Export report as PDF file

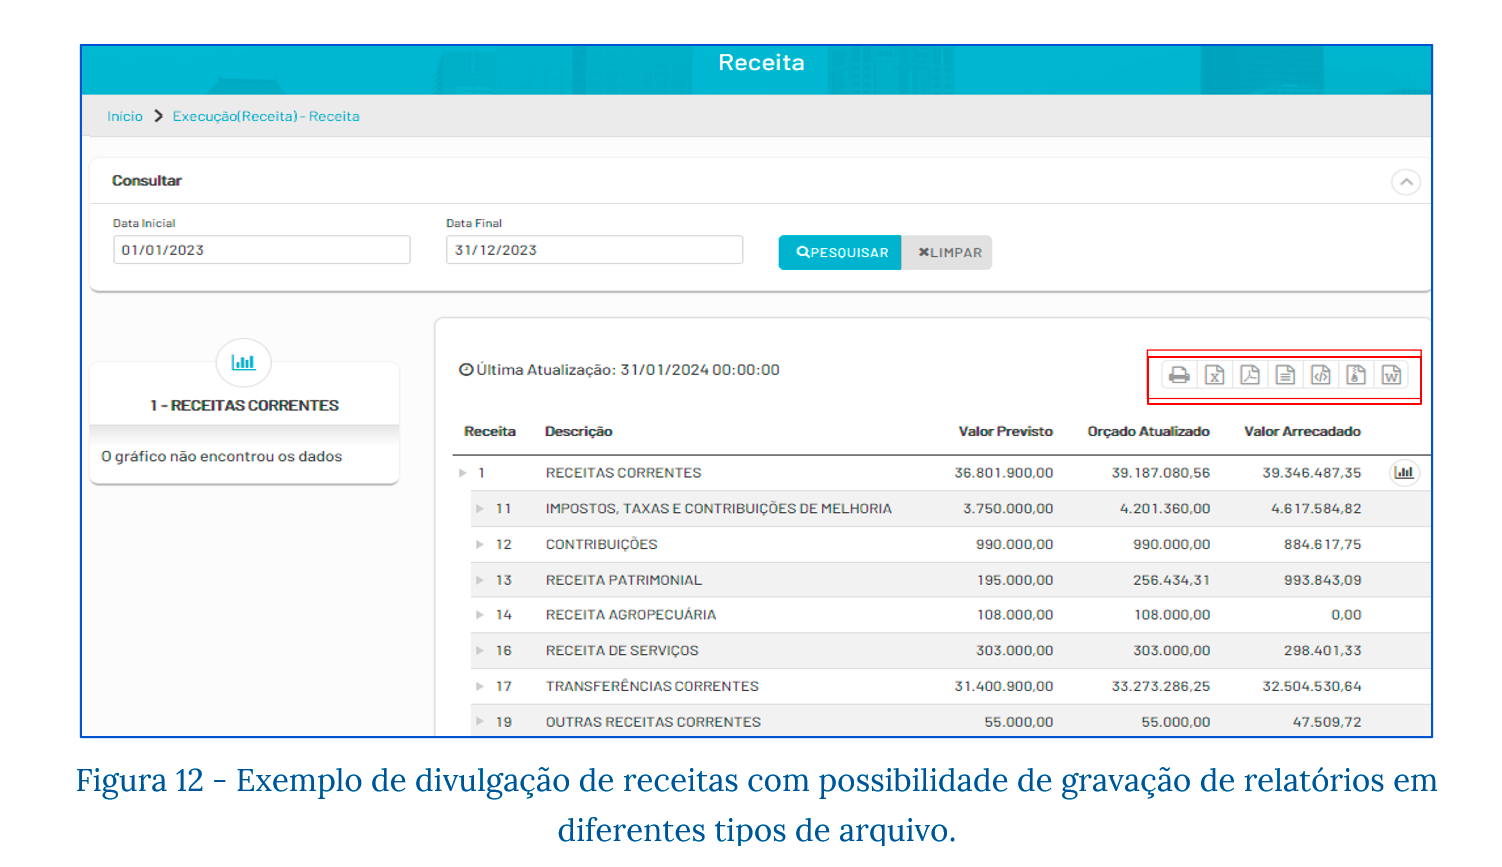point(1250,375)
